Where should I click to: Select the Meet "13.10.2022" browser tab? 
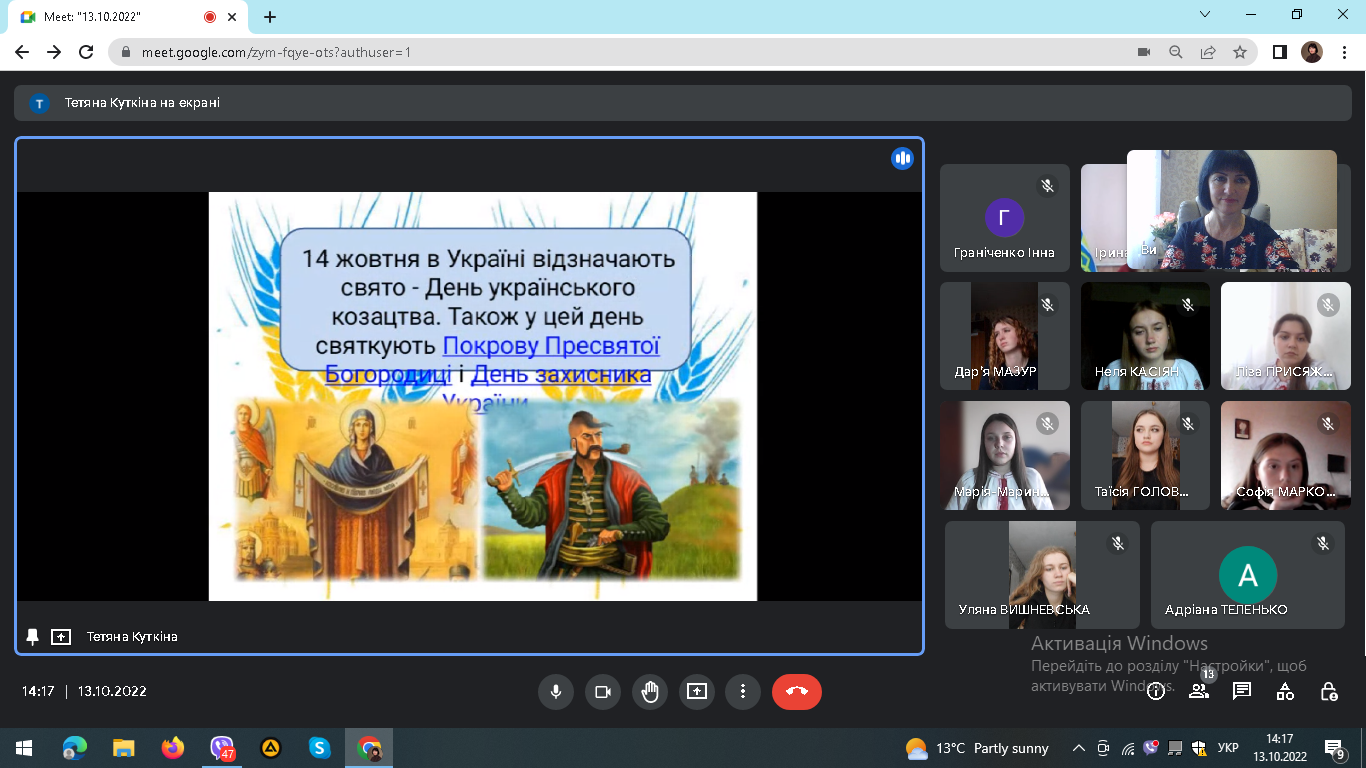pos(118,17)
